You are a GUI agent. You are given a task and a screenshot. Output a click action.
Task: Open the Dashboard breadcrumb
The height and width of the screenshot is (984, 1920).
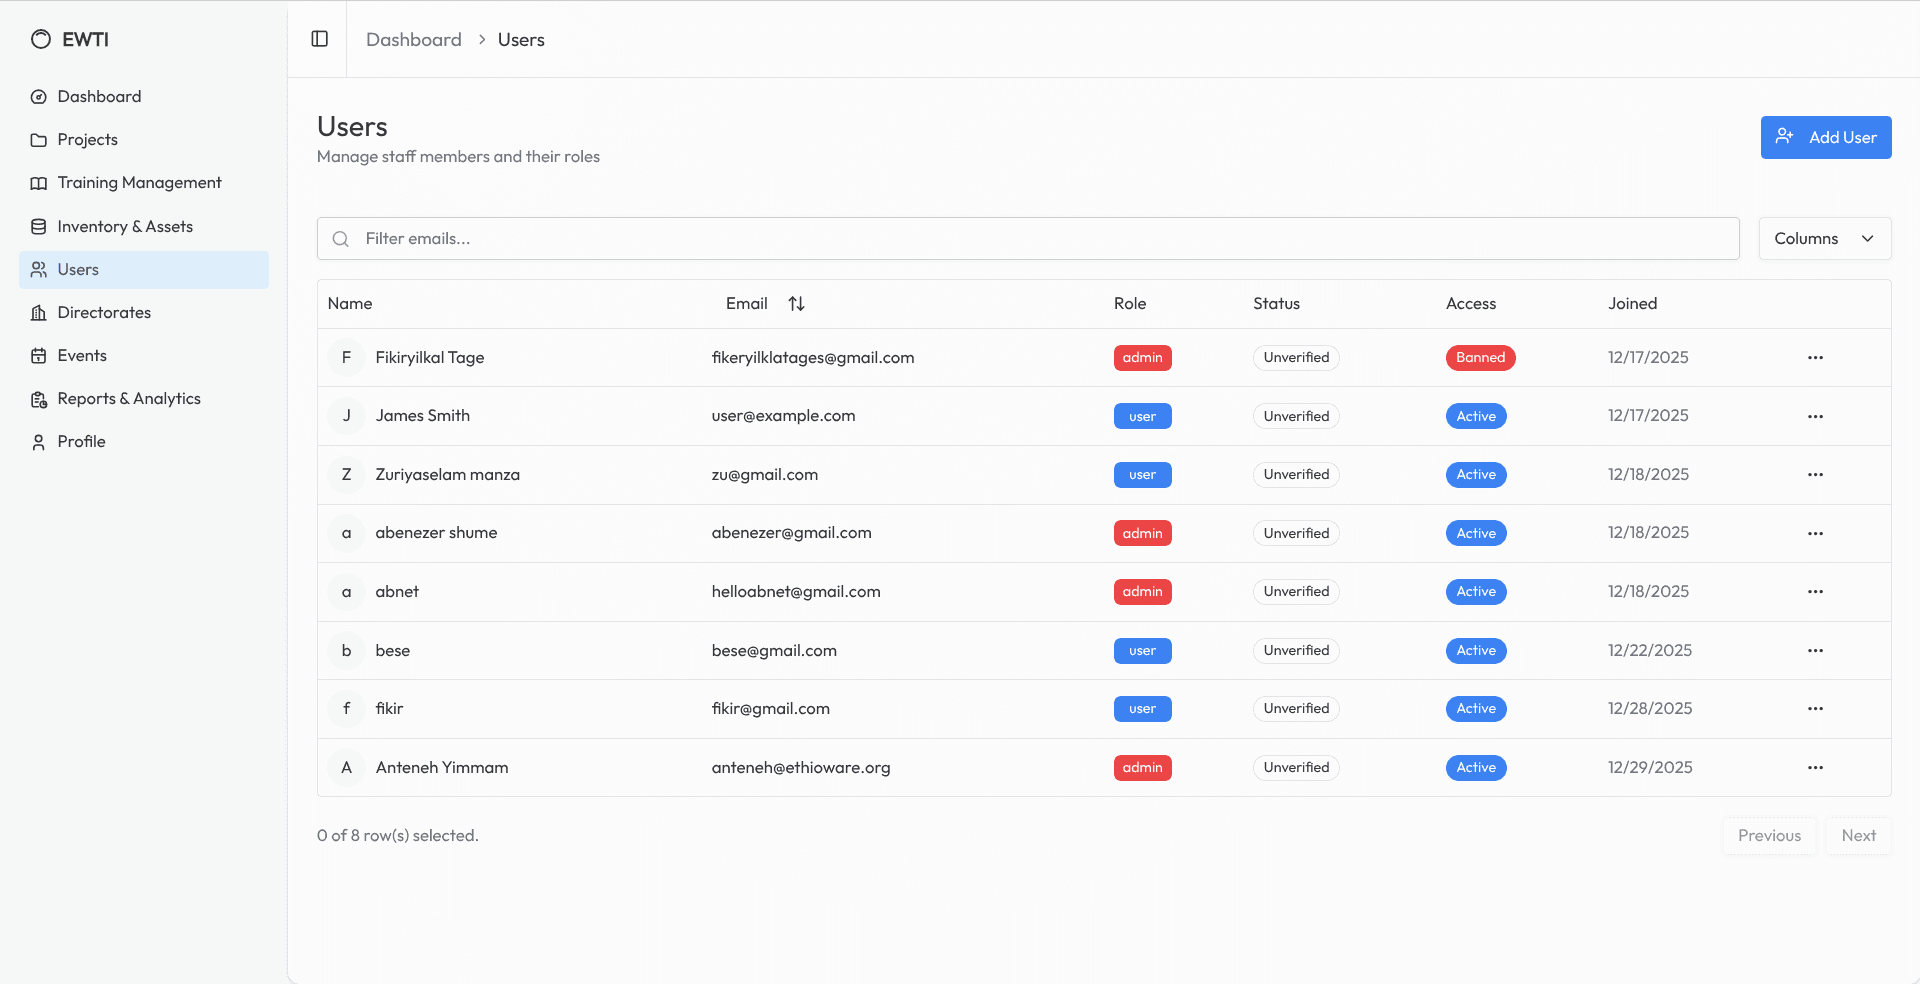point(413,39)
